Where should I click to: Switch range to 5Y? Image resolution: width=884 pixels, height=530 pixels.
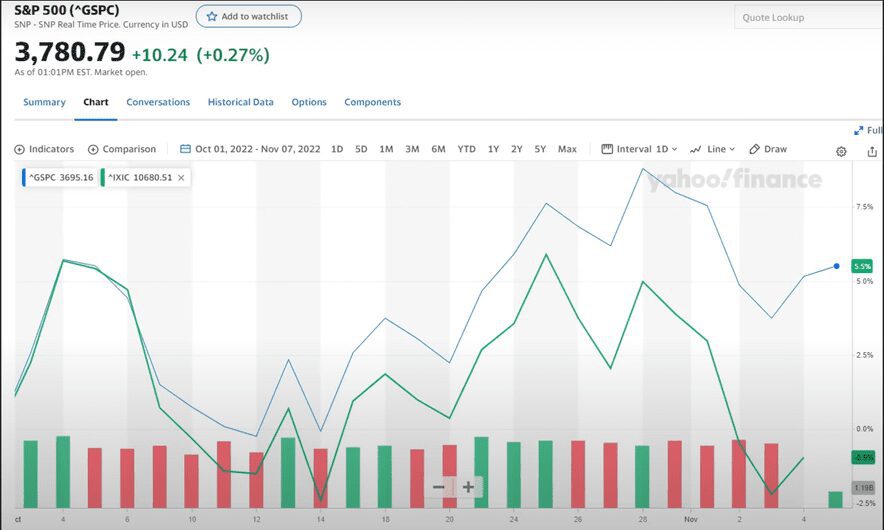pos(540,149)
